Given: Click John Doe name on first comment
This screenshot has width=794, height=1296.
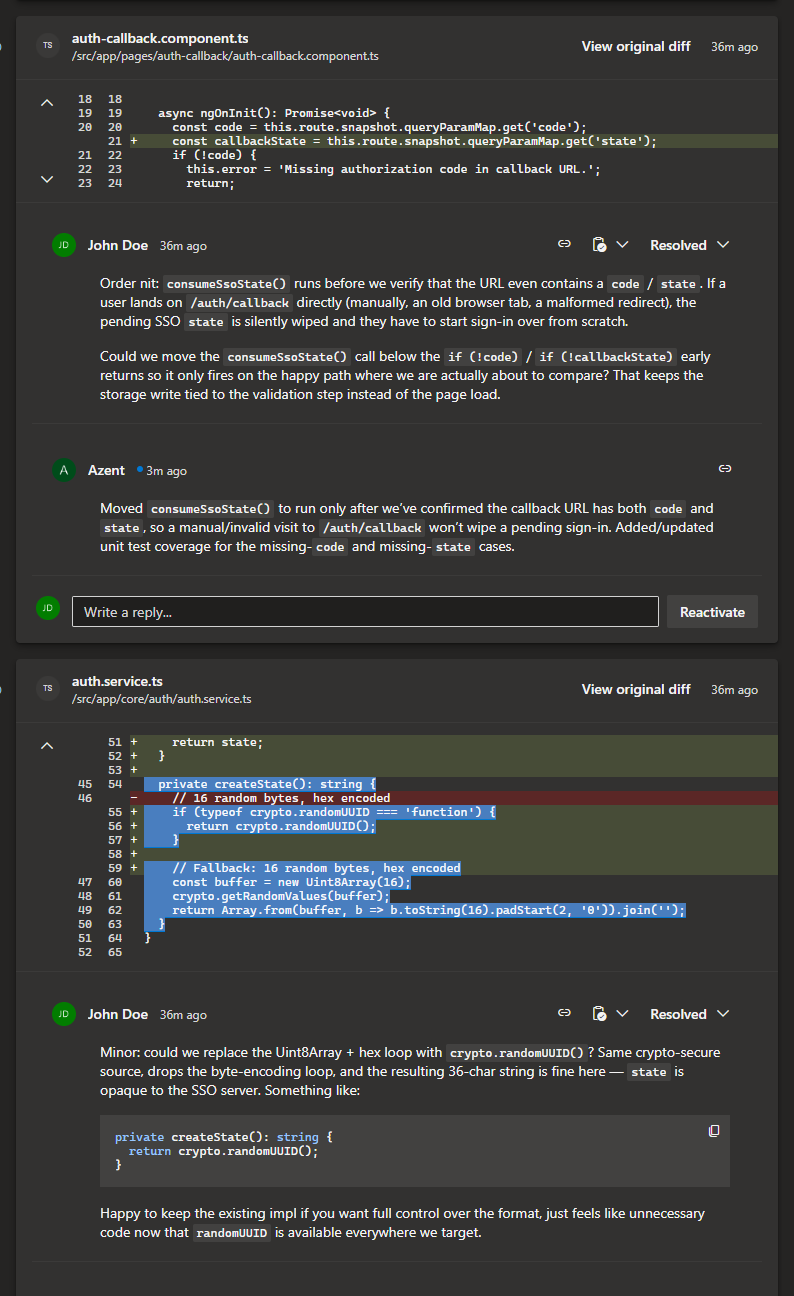Looking at the screenshot, I should (117, 245).
